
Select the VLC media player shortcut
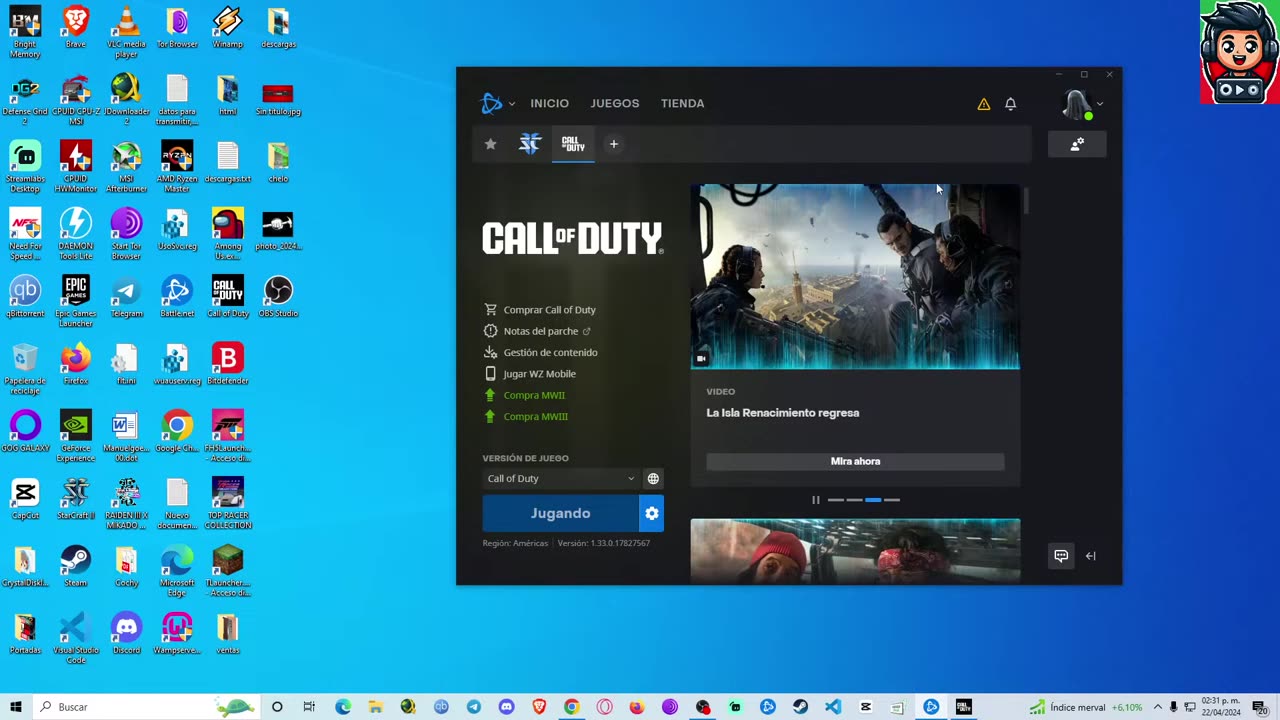pyautogui.click(x=126, y=32)
